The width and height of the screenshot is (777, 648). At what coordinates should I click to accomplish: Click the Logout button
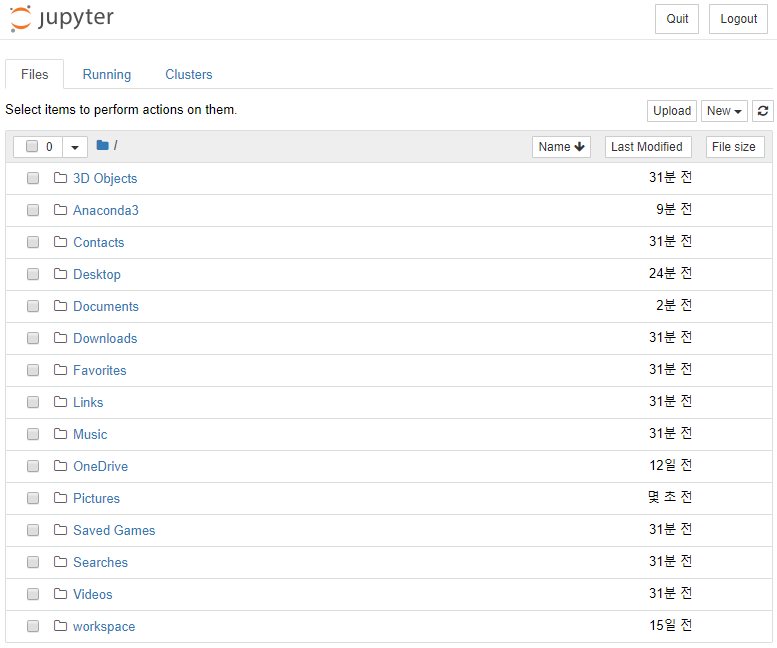(x=738, y=19)
